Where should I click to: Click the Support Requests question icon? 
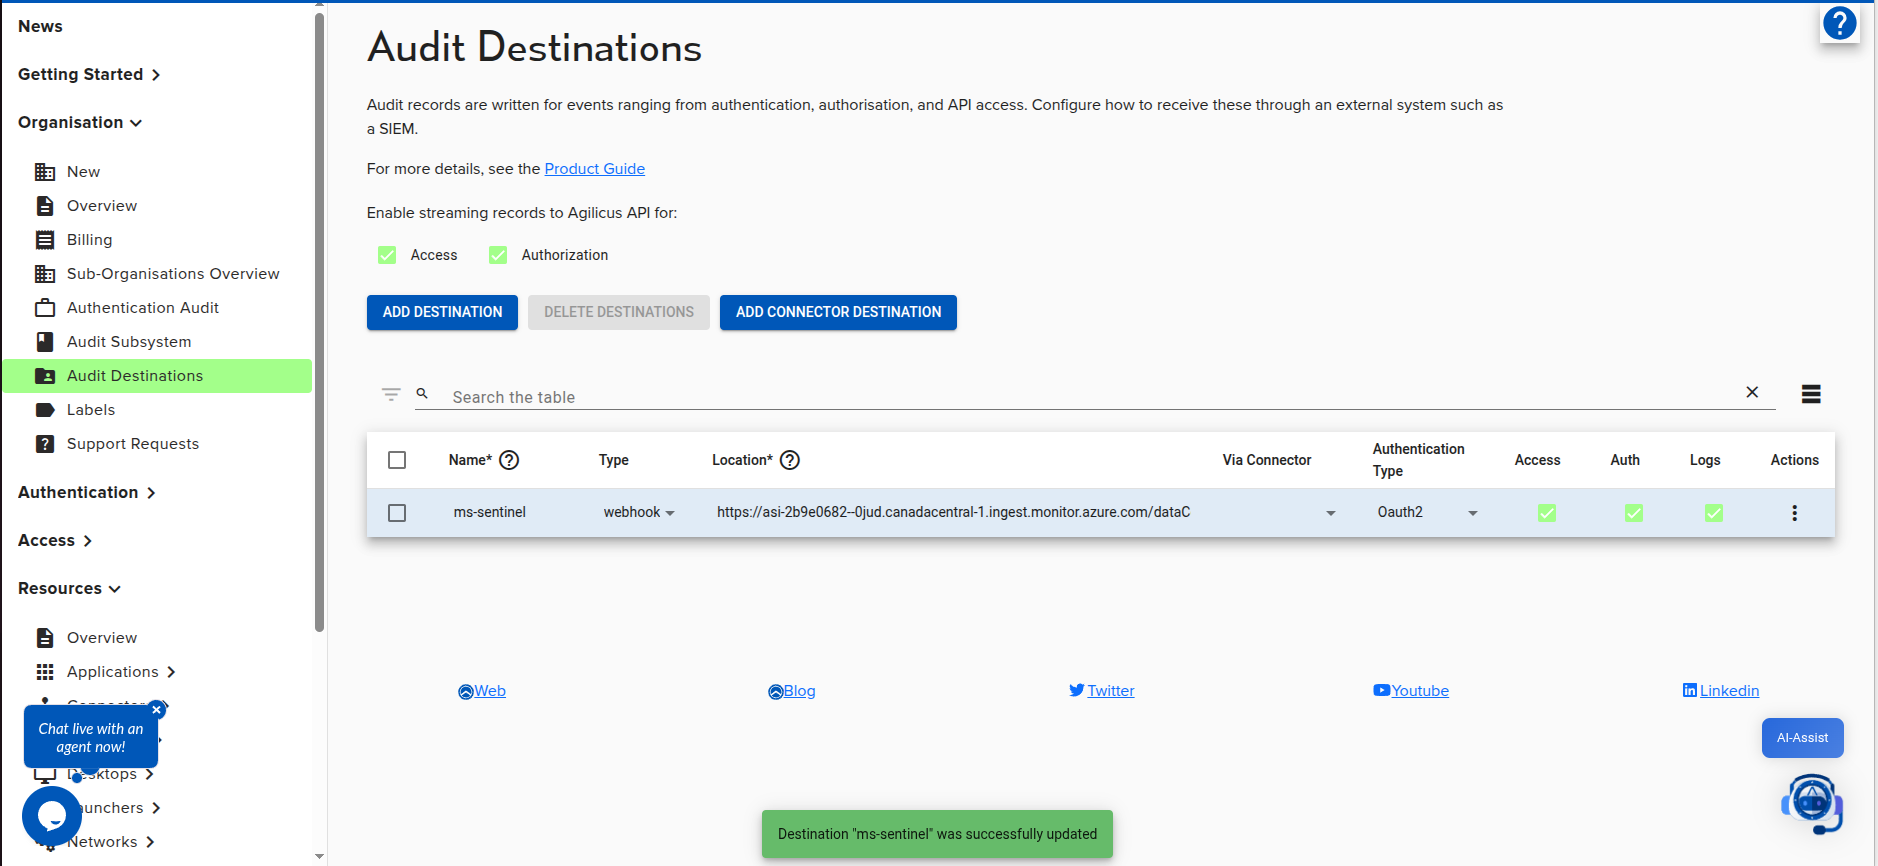coord(45,444)
